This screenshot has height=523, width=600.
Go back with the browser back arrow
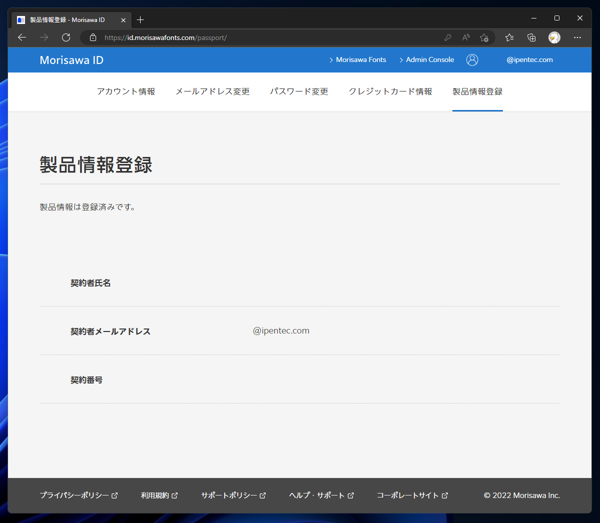click(22, 37)
